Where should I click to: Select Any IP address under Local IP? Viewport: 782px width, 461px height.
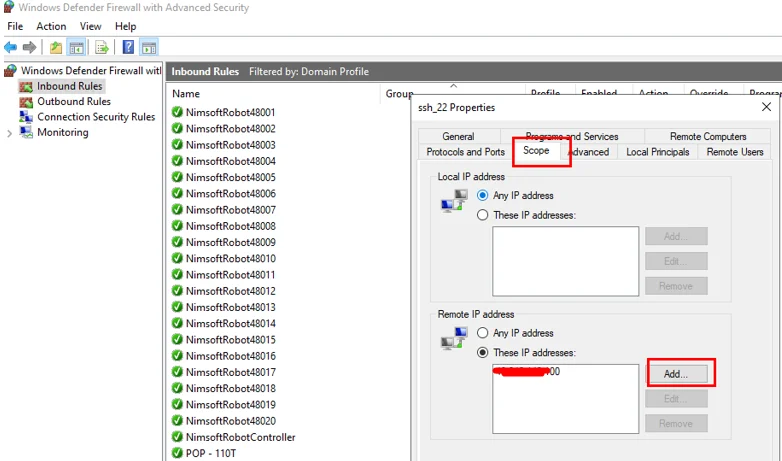[x=482, y=195]
